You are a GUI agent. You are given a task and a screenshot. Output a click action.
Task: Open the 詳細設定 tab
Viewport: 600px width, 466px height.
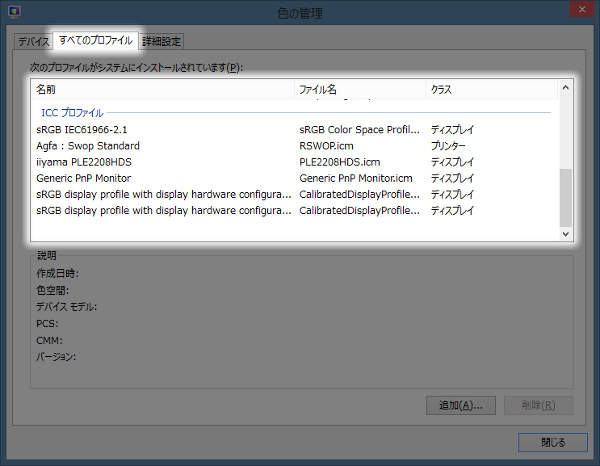point(161,41)
